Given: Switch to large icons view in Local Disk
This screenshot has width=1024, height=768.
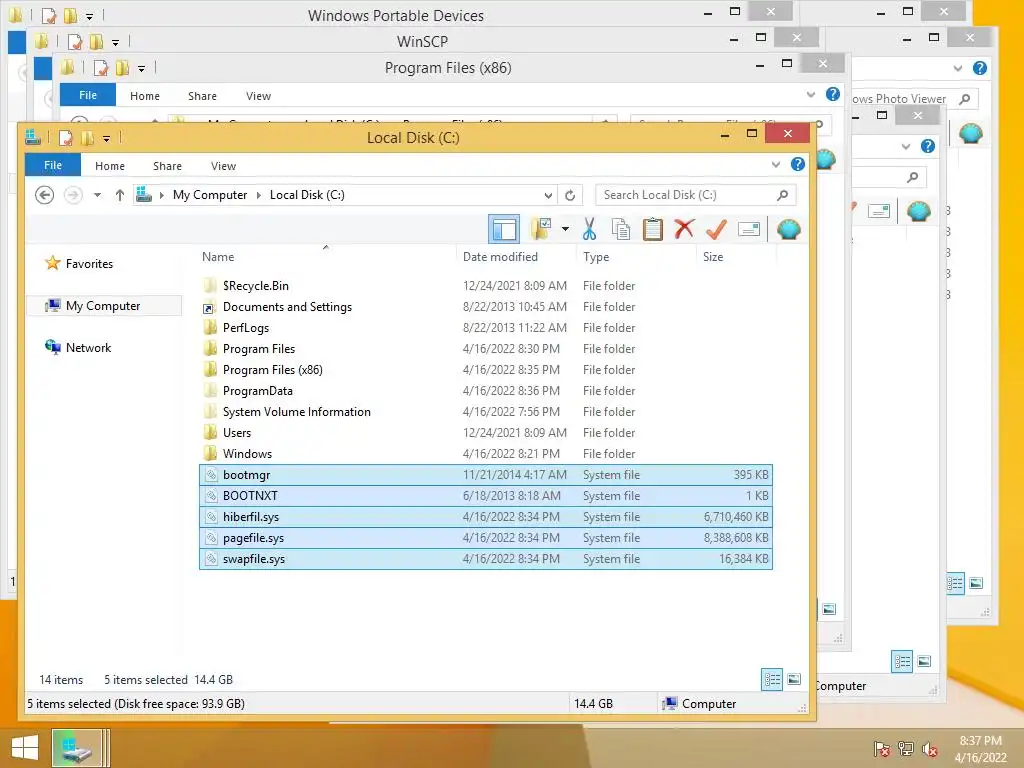Looking at the screenshot, I should 794,679.
